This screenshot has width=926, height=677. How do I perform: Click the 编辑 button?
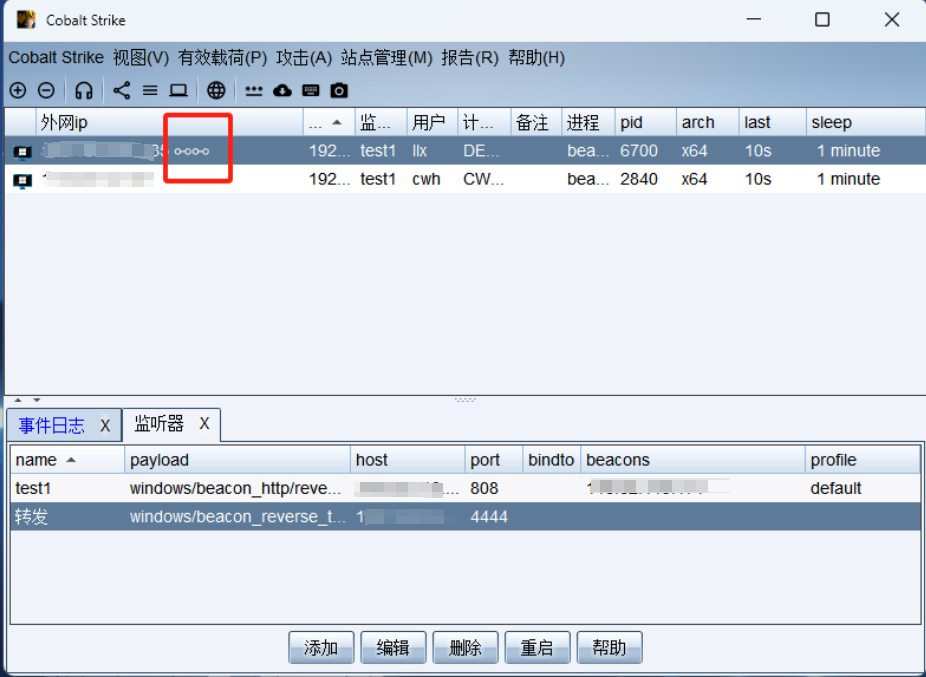tap(393, 647)
